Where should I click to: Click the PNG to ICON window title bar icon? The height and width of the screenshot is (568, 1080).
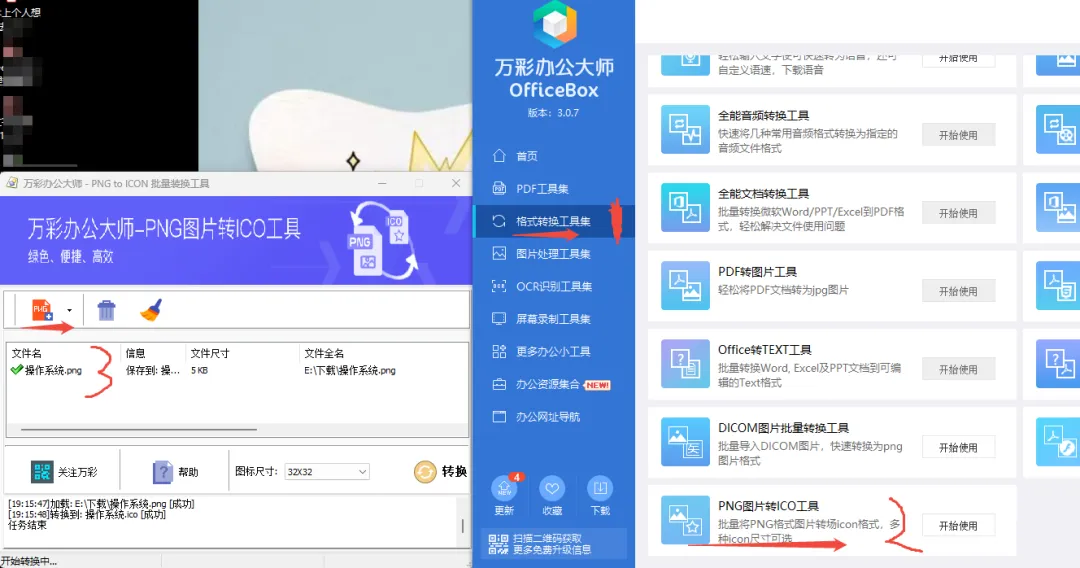pos(12,183)
